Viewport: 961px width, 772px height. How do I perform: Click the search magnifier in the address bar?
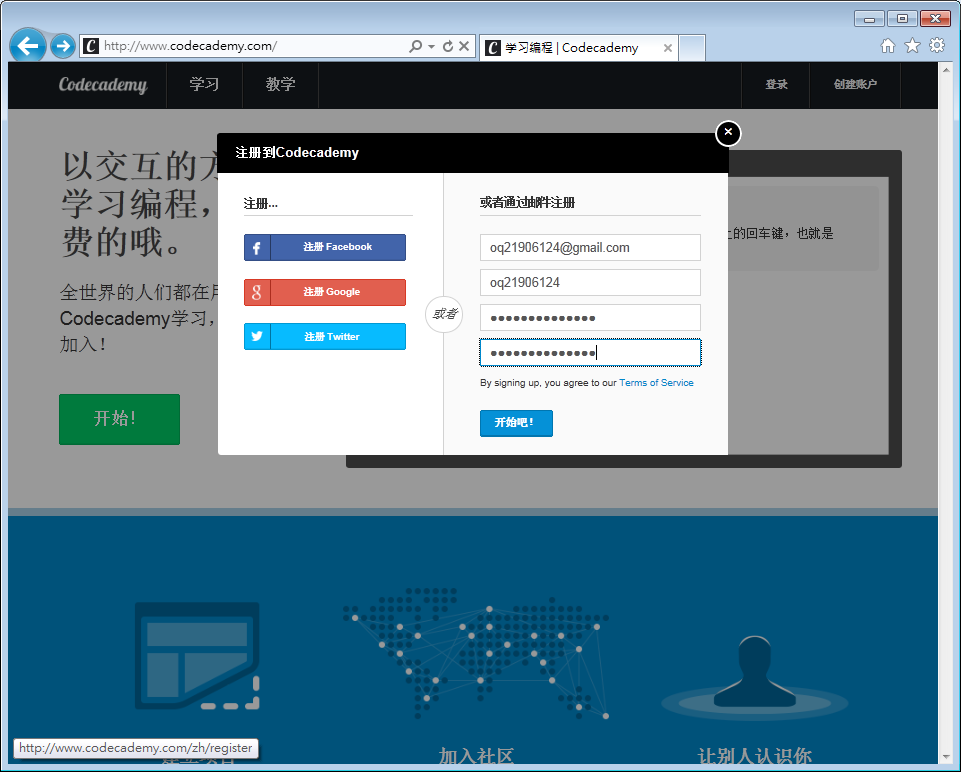[x=416, y=46]
